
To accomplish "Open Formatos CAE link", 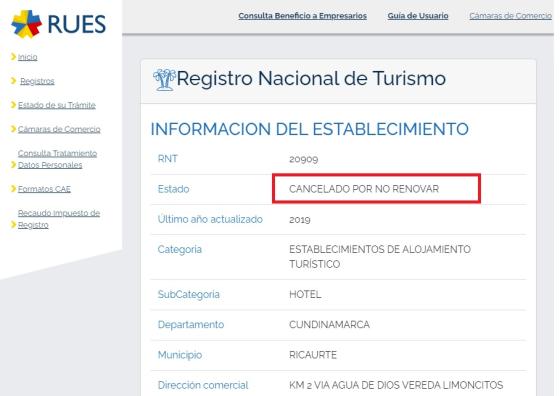I will (x=44, y=189).
